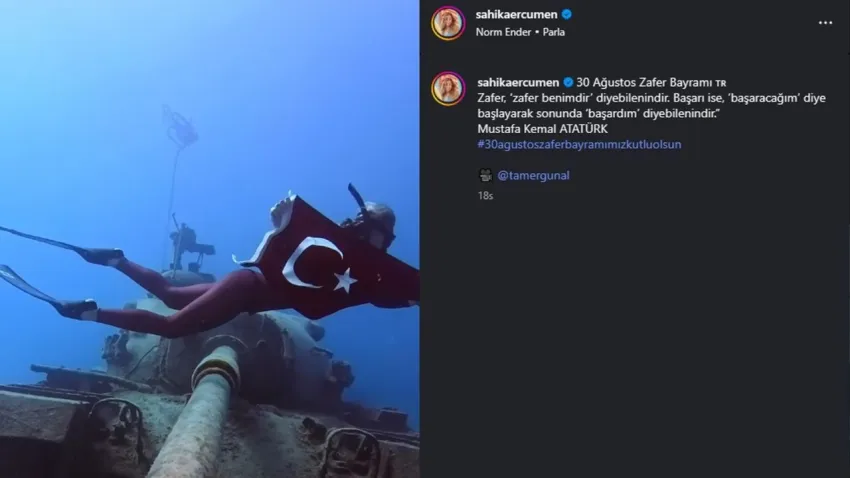Click the camera emoji before @tamergunal

[485, 175]
